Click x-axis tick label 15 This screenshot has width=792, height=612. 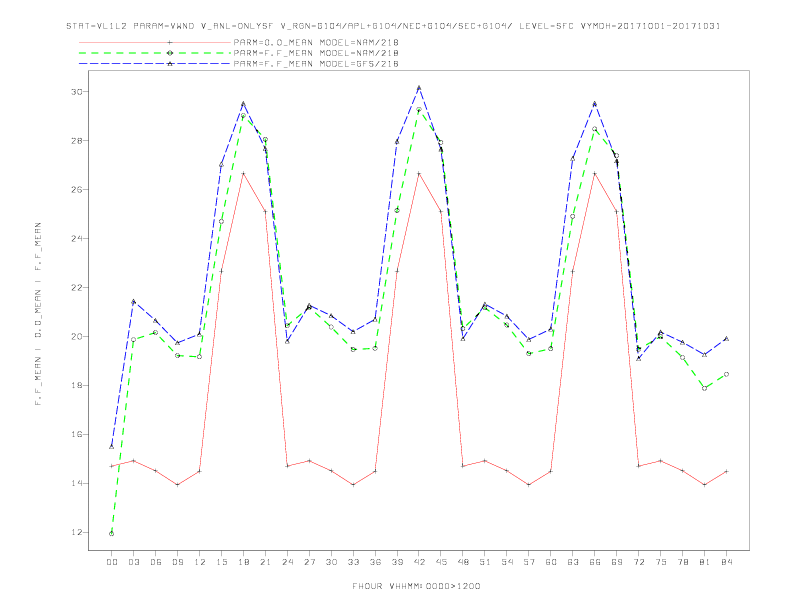[221, 562]
